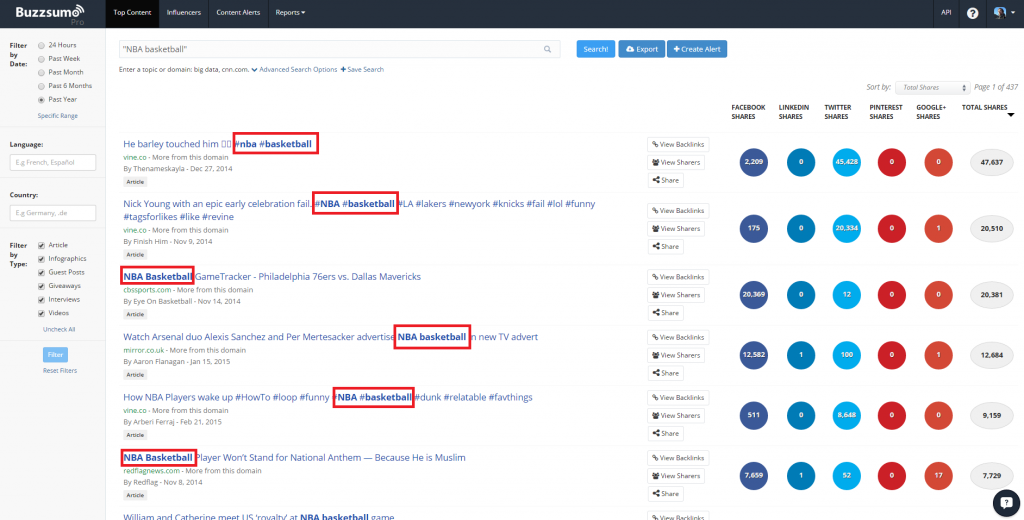The image size is (1024, 520).
Task: Select the Past Week date filter
Action: 42,59
